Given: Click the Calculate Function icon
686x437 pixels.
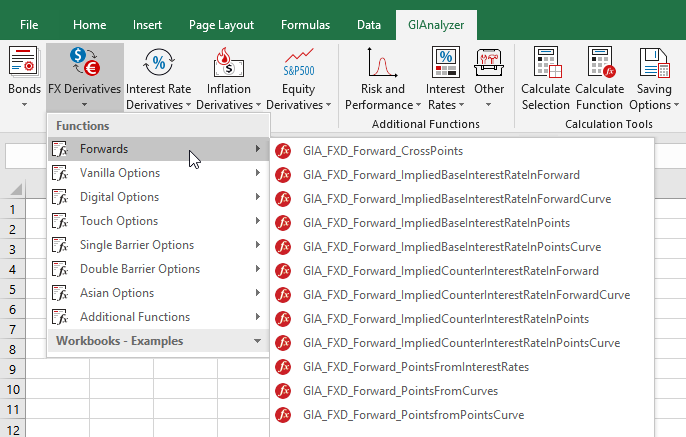Looking at the screenshot, I should point(602,63).
